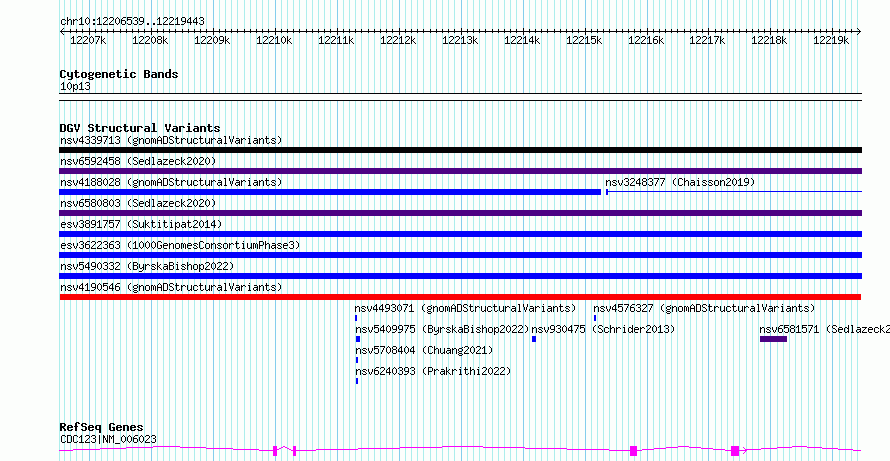Click esv3891757 (Suktitipat2014) label
890x461 pixels.
(141, 224)
